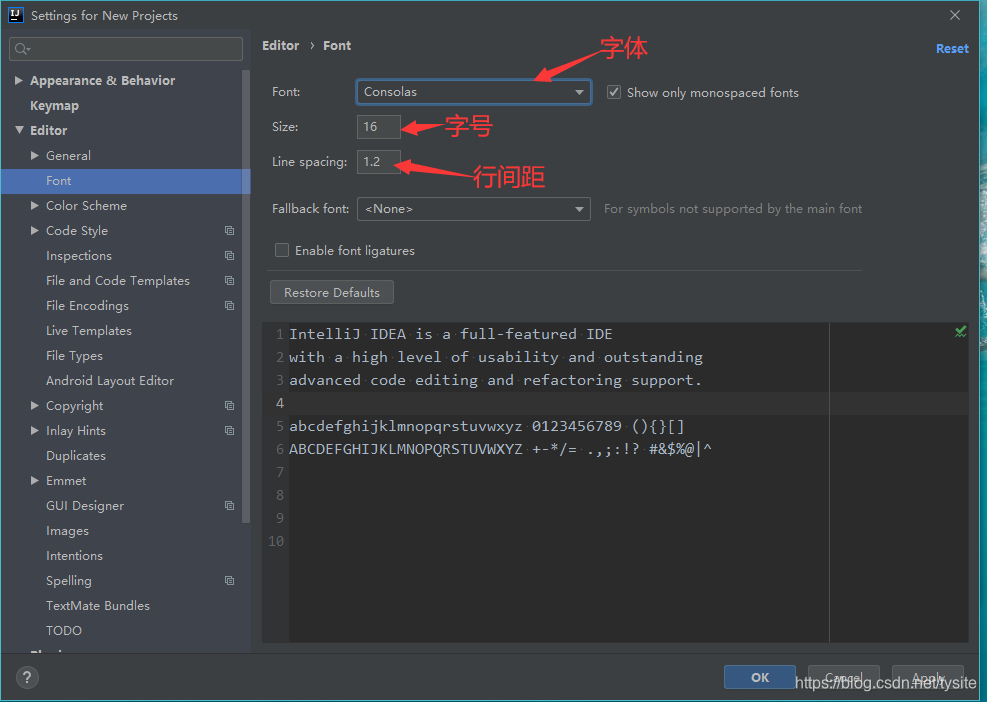Open Live Templates settings page
This screenshot has height=702, width=987.
89,331
